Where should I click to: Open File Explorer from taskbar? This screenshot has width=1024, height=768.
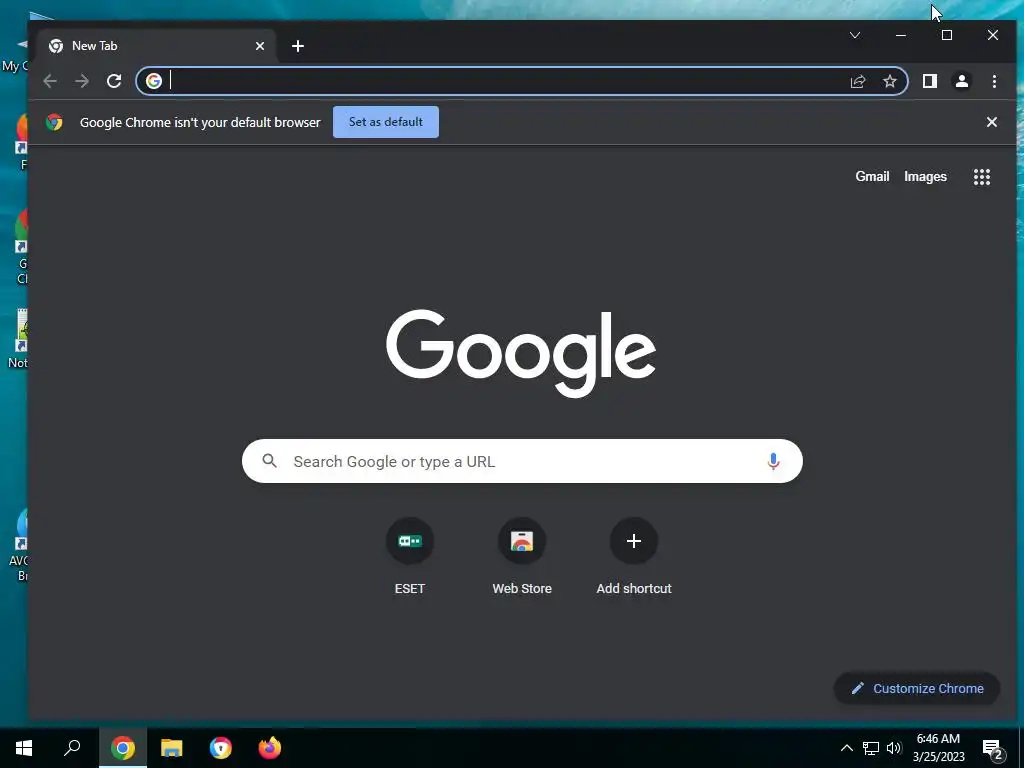pos(172,748)
